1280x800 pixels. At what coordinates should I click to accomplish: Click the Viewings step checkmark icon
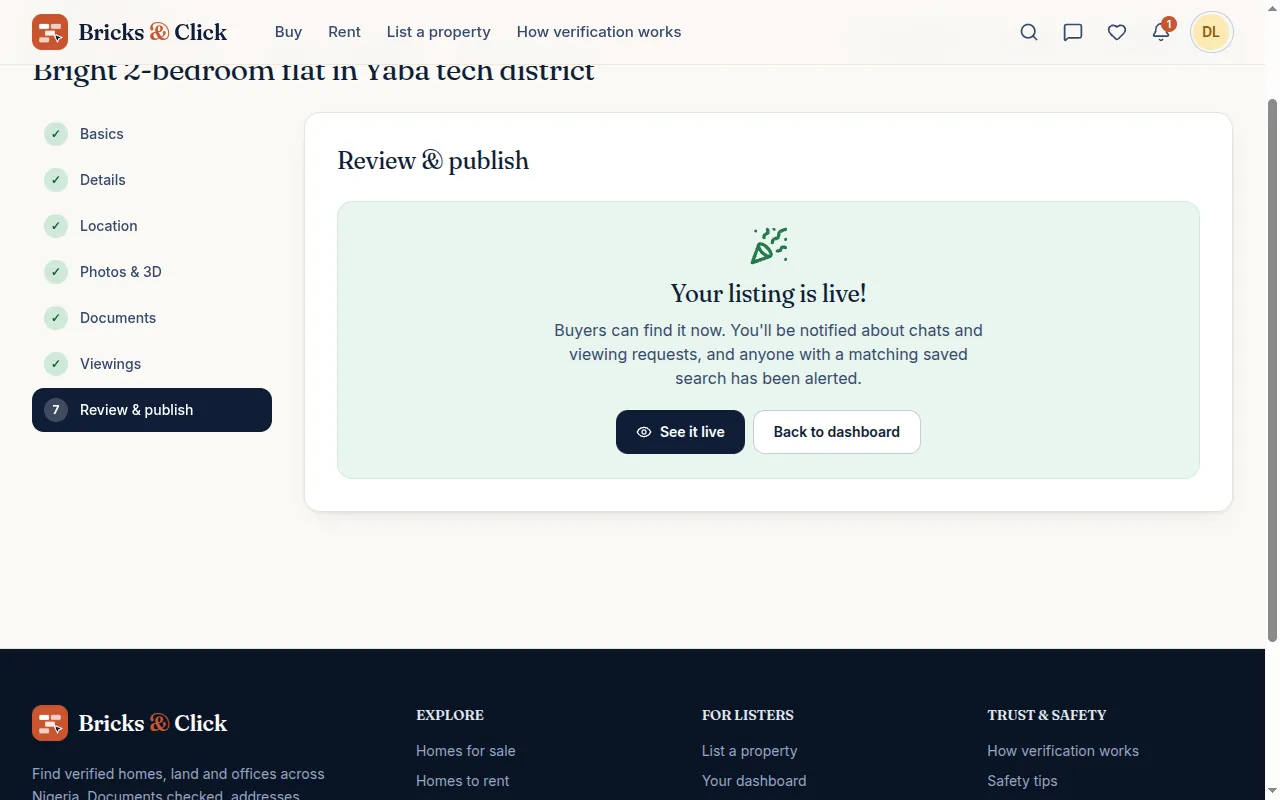56,364
